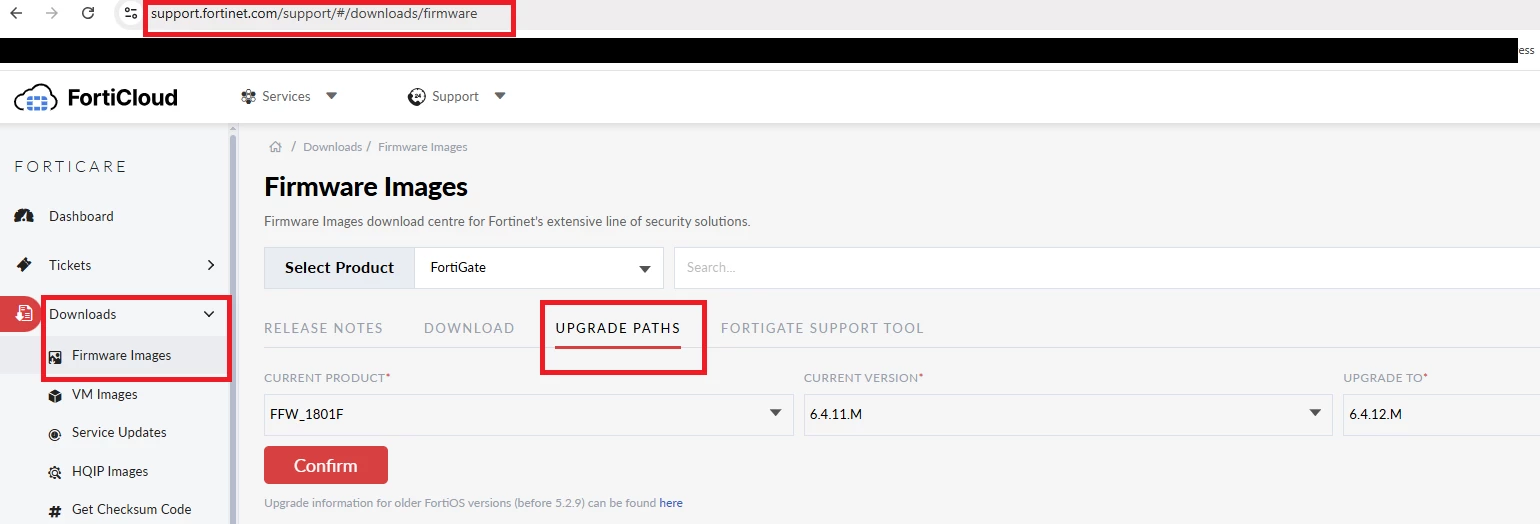
Task: Click the Firmware Images page heading
Action: [x=366, y=187]
